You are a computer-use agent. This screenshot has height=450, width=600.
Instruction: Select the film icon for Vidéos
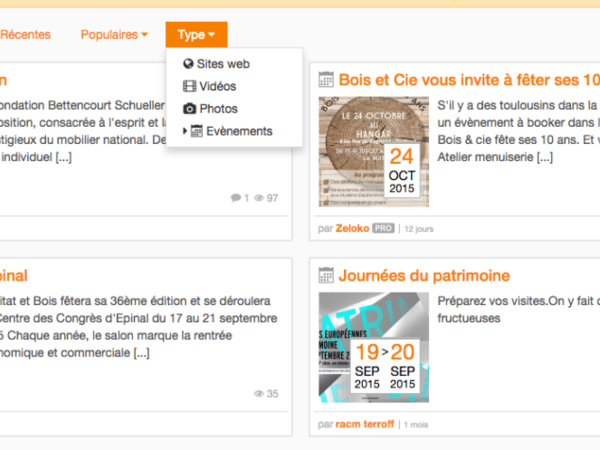point(189,87)
